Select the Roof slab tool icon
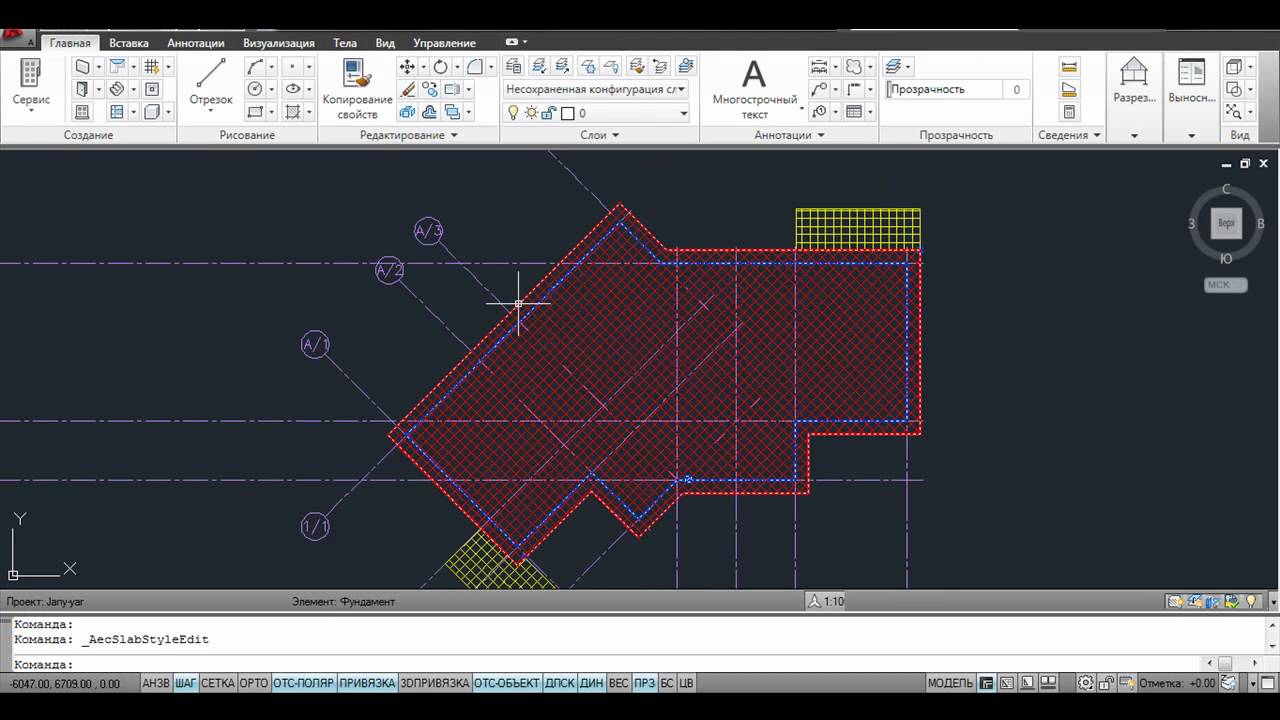This screenshot has width=1280, height=720. (x=117, y=67)
